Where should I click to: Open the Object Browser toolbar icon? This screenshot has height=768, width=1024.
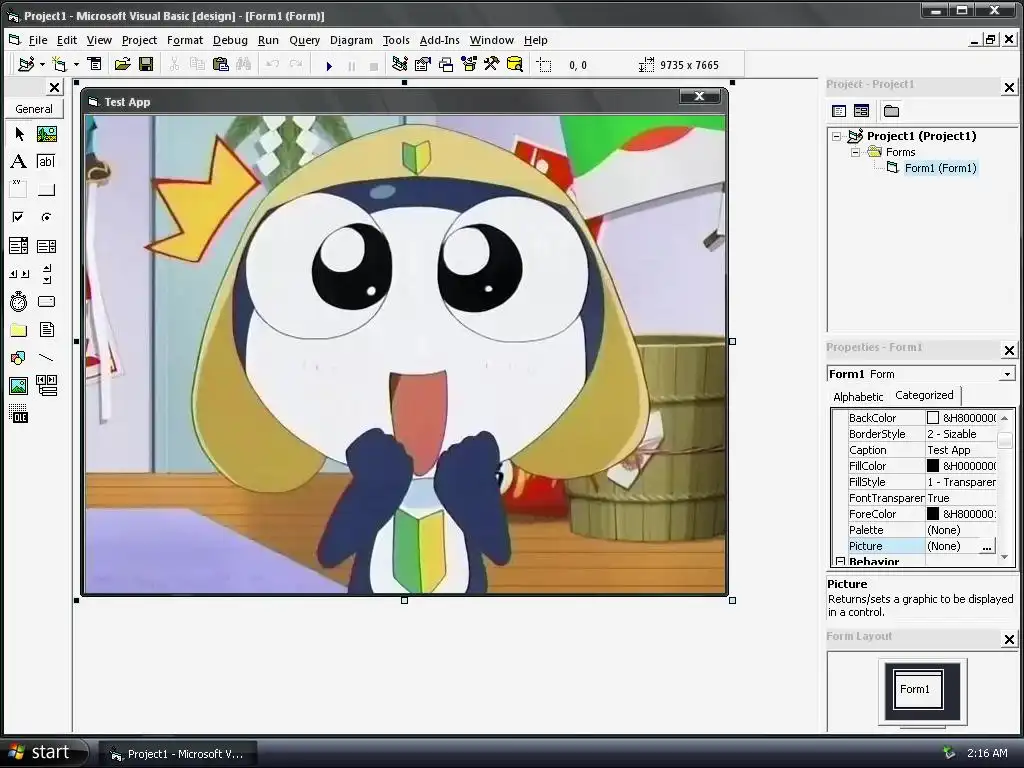(469, 64)
